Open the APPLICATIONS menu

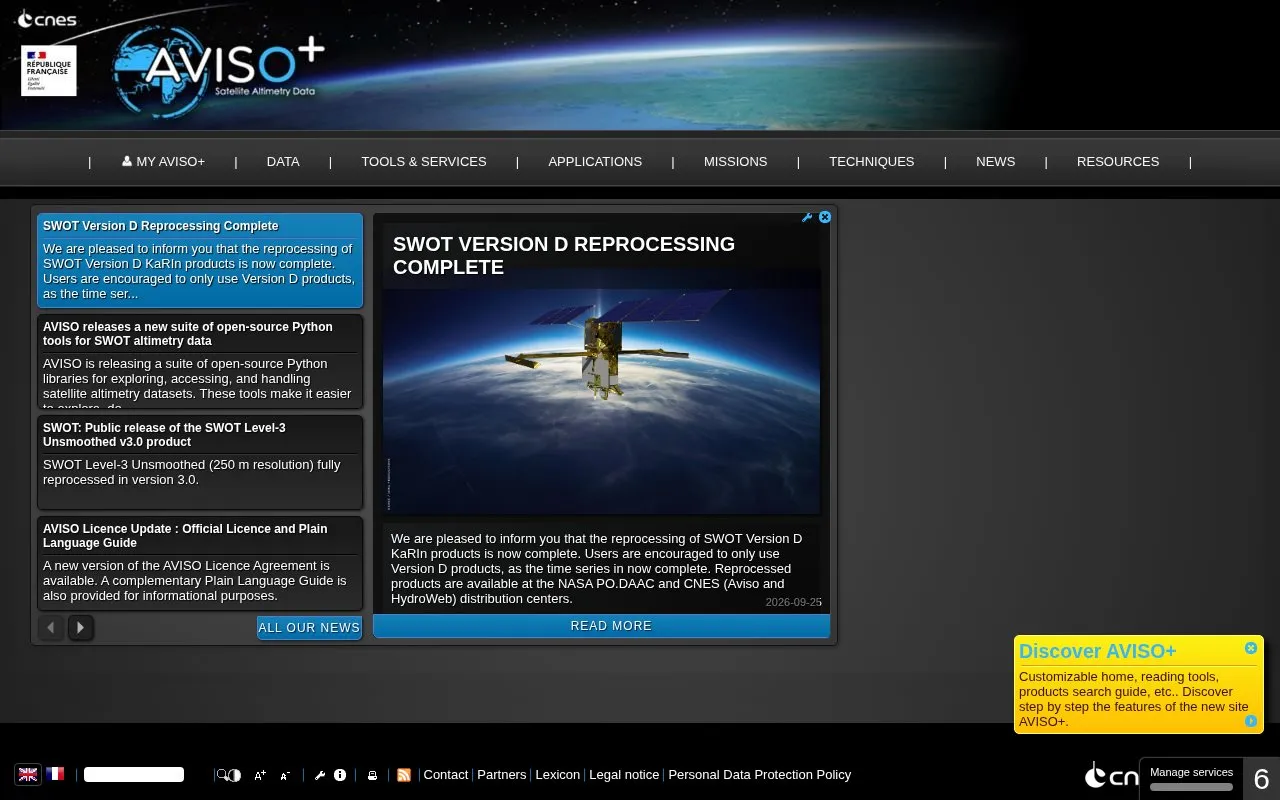[x=595, y=161]
